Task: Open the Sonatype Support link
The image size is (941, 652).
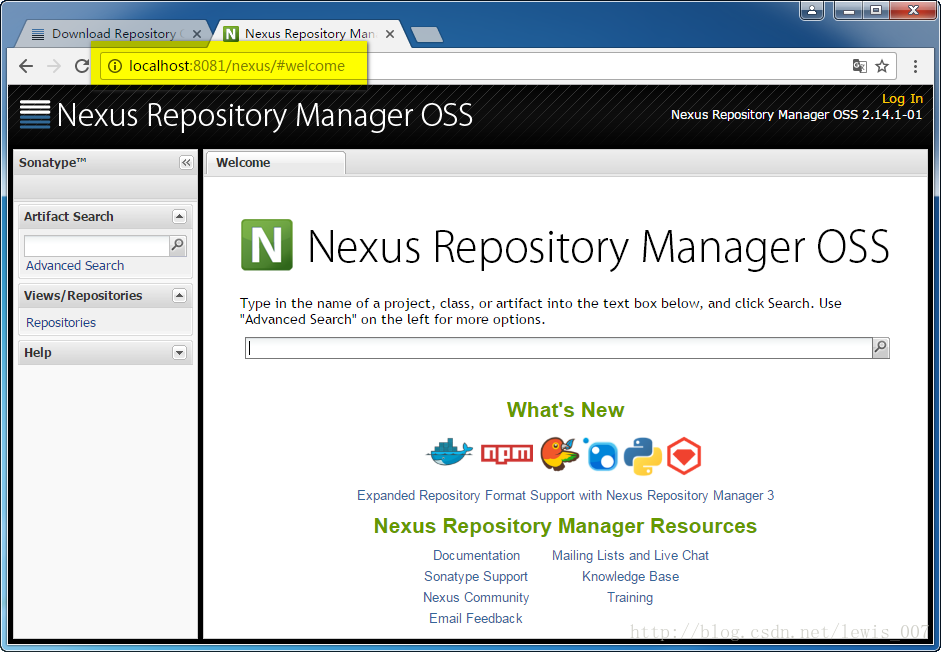Action: [x=476, y=576]
